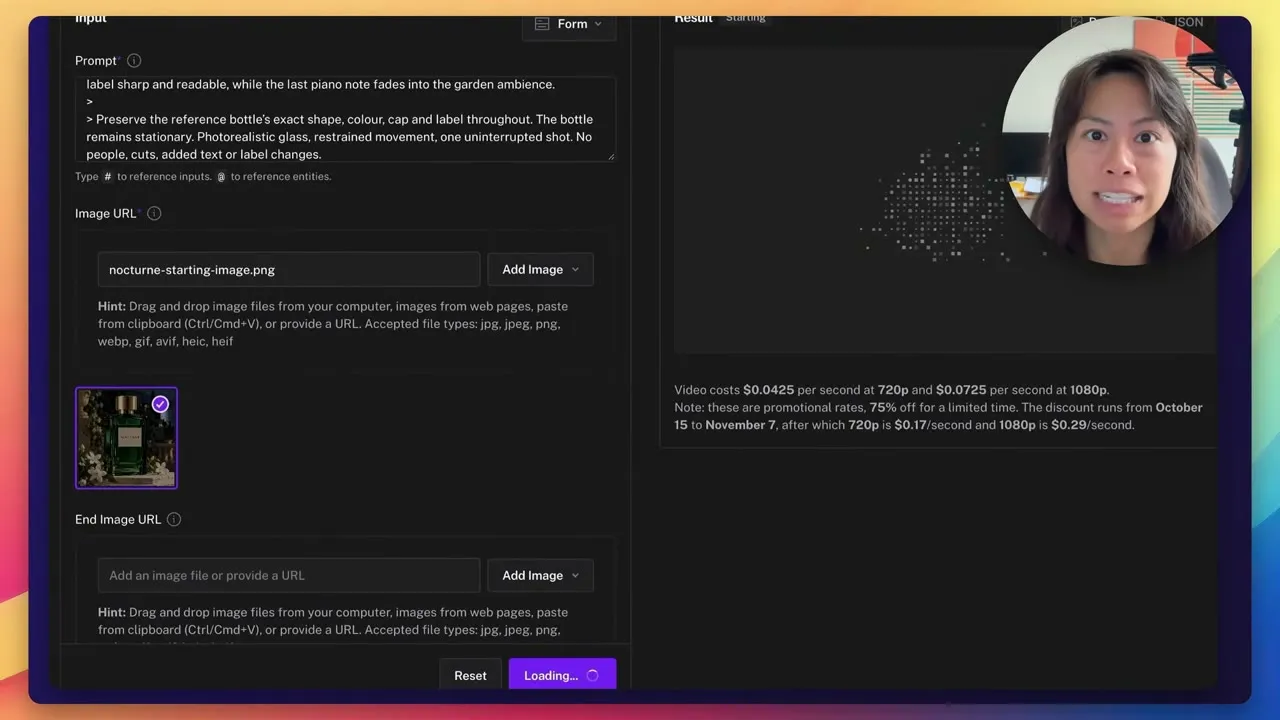Screen dimensions: 1280x720
Task: Click the 'End Image URL' field label
Action: coord(118,520)
